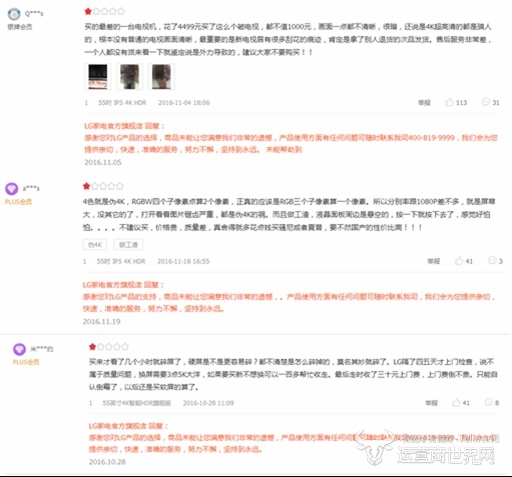This screenshot has height=477, width=512.
Task: Click the 2016-10-28 11:09 timestamp
Action: [208, 403]
